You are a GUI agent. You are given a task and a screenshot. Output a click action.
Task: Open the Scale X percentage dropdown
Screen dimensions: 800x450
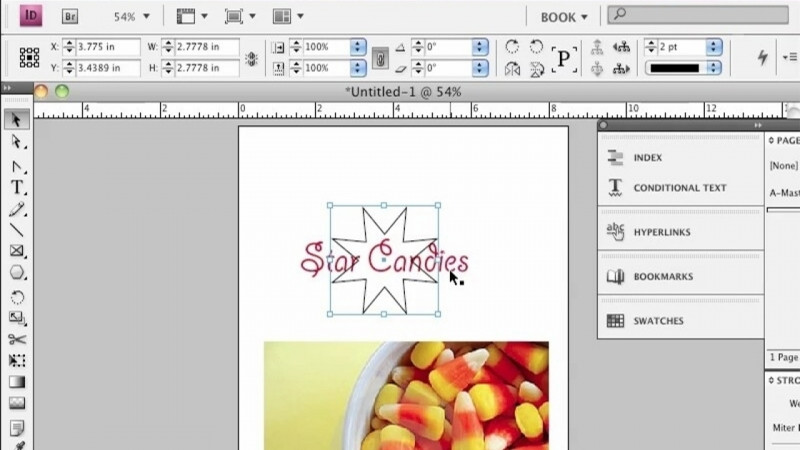pyautogui.click(x=358, y=47)
